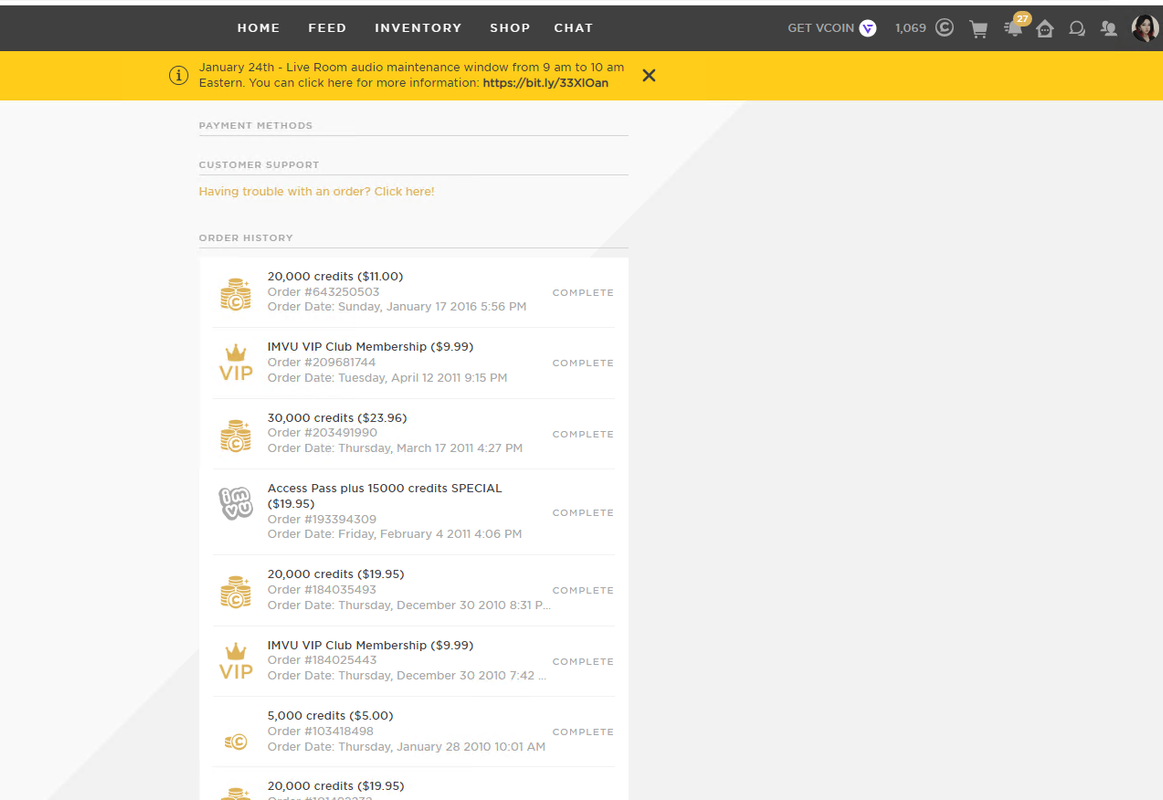Click the purple VCOIN logo icon

pos(868,28)
